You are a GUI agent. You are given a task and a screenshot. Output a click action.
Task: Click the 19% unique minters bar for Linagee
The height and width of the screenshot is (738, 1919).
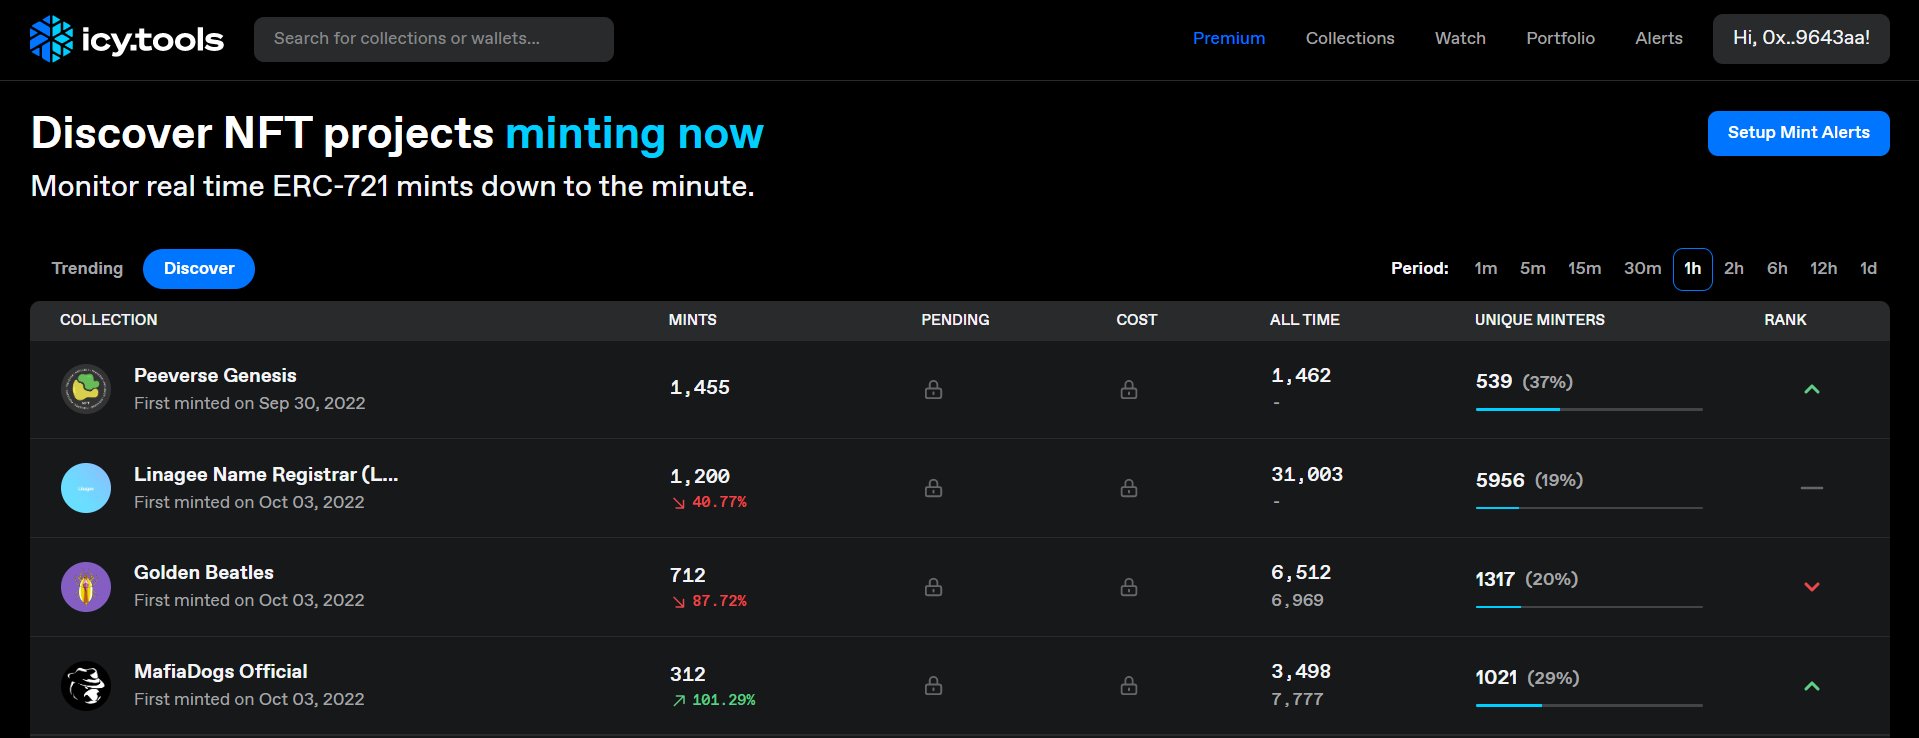coord(1589,508)
